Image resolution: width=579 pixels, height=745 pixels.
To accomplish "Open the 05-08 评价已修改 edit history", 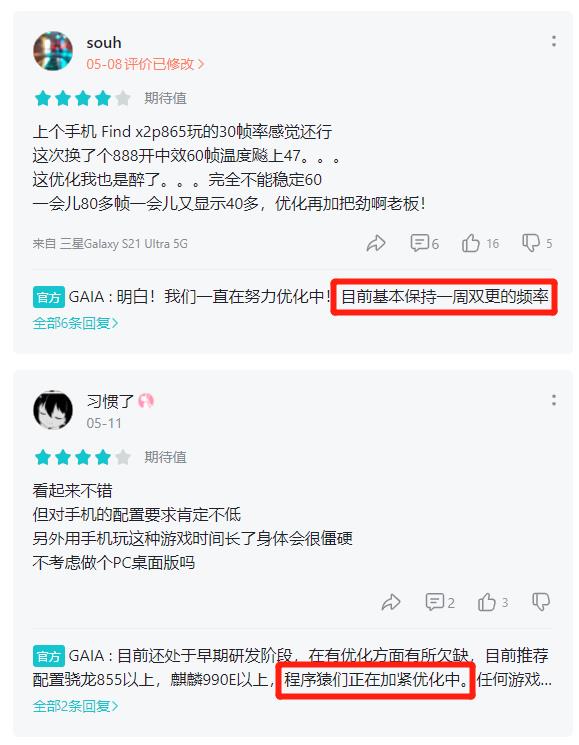I will coord(145,64).
